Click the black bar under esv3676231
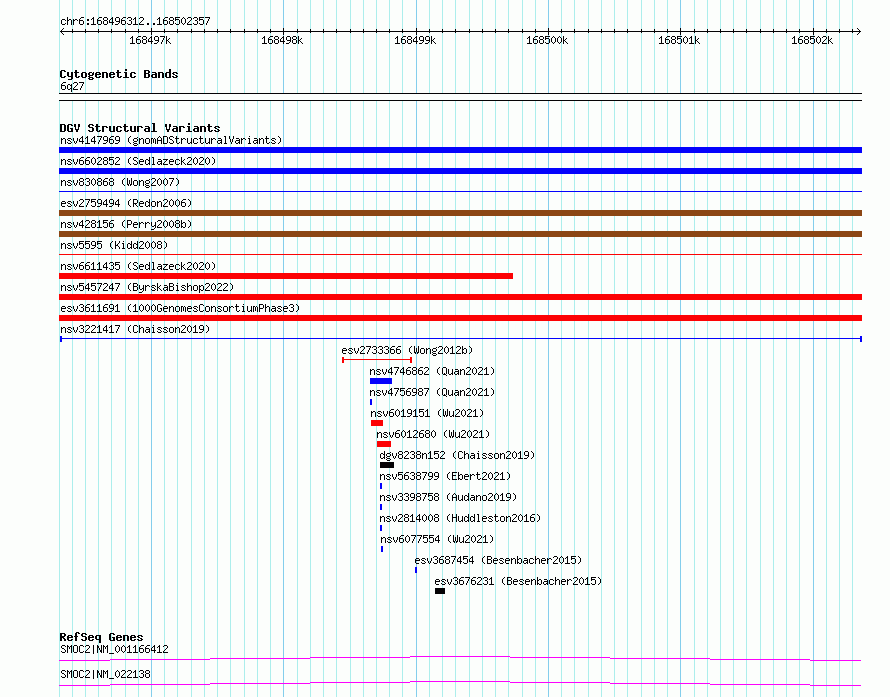This screenshot has height=697, width=890. [440, 591]
